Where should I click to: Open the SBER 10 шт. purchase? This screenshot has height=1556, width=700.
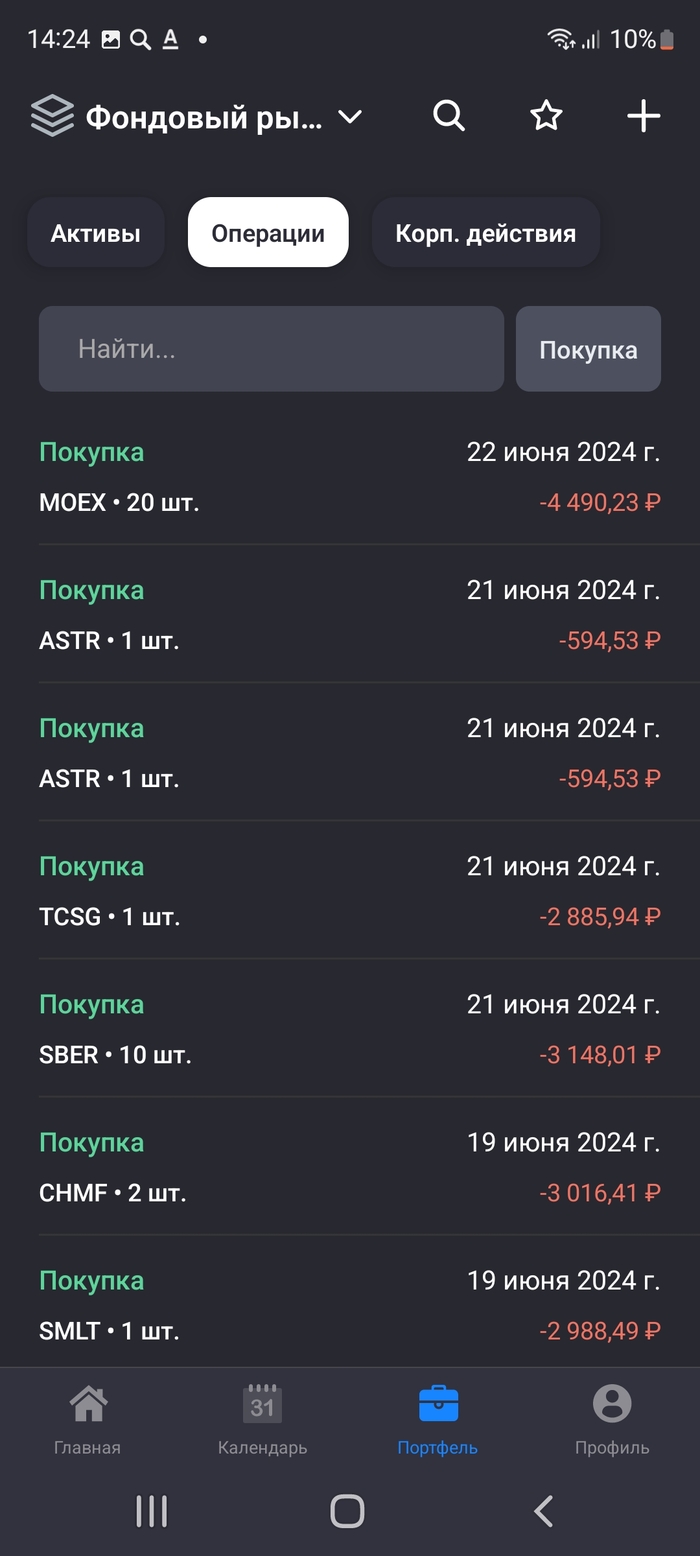pyautogui.click(x=350, y=1028)
